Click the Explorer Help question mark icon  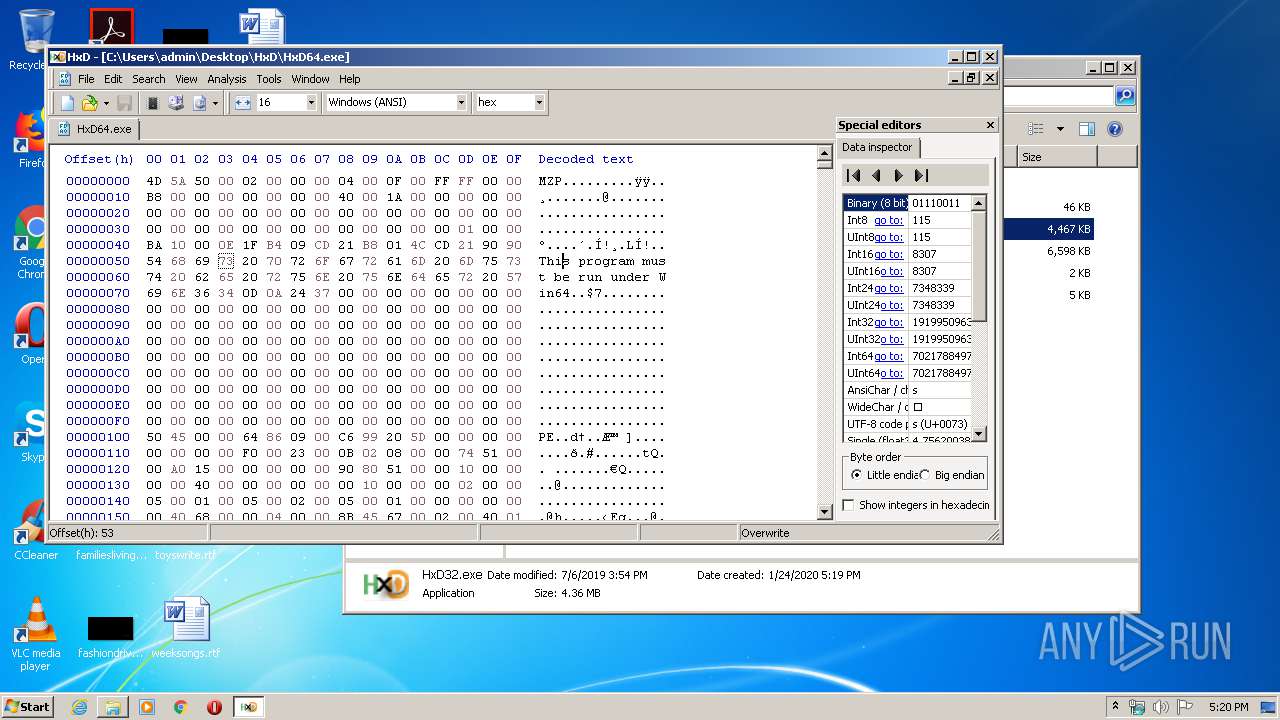1115,129
